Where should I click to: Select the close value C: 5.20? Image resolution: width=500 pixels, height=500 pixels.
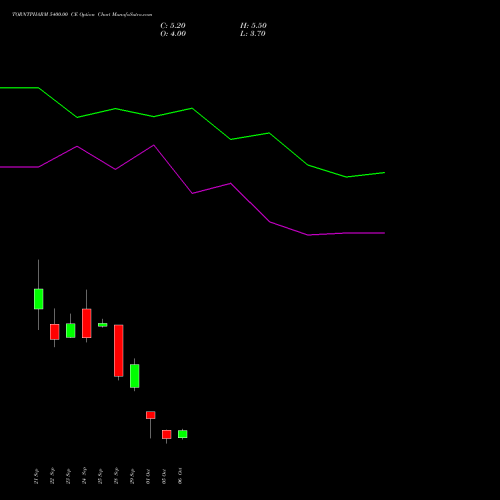(x=173, y=26)
